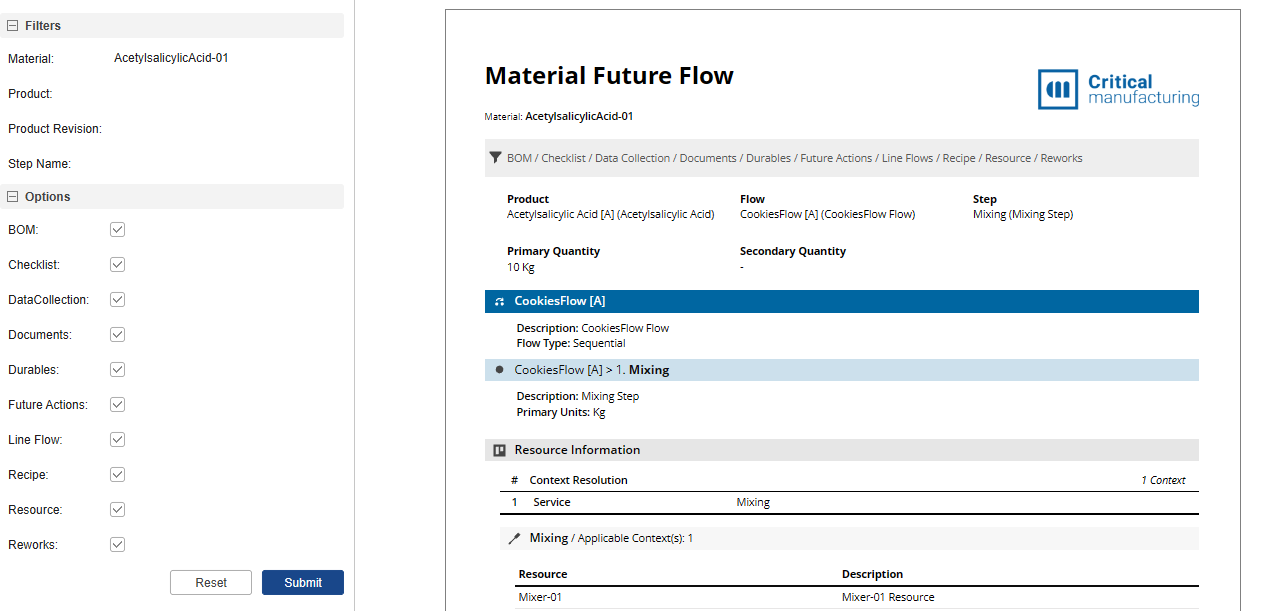This screenshot has width=1288, height=611.
Task: Click the funnel filter icon above the breadcrumb
Action: [495, 157]
